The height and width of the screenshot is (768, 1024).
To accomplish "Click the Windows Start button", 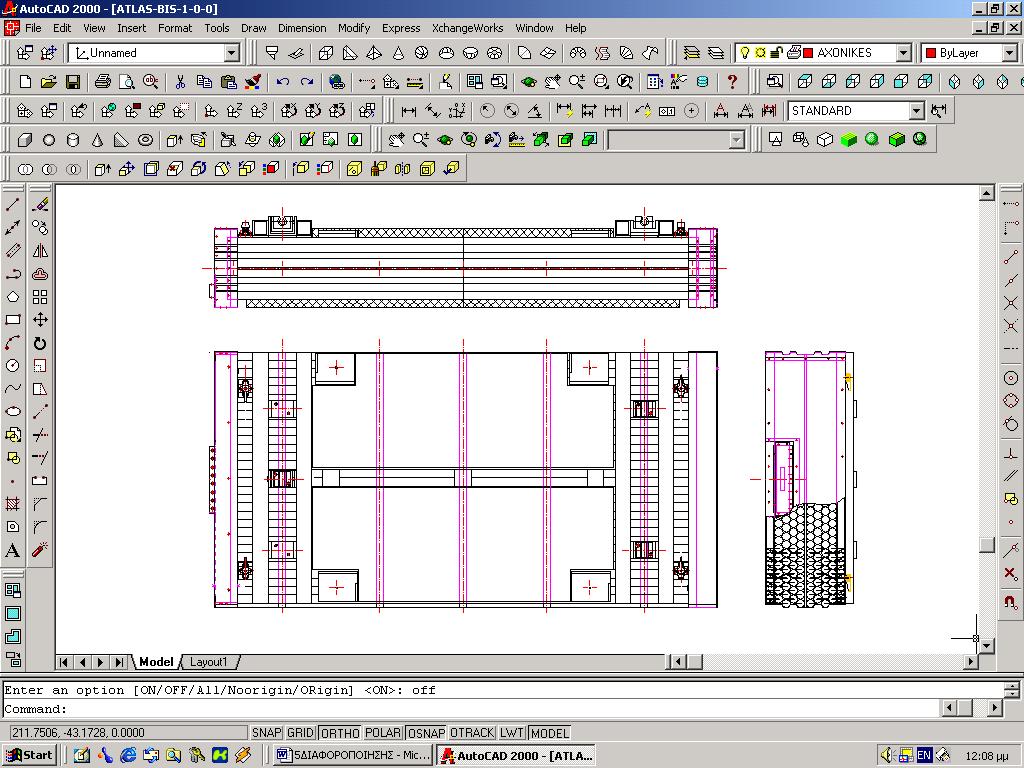I will pos(30,755).
